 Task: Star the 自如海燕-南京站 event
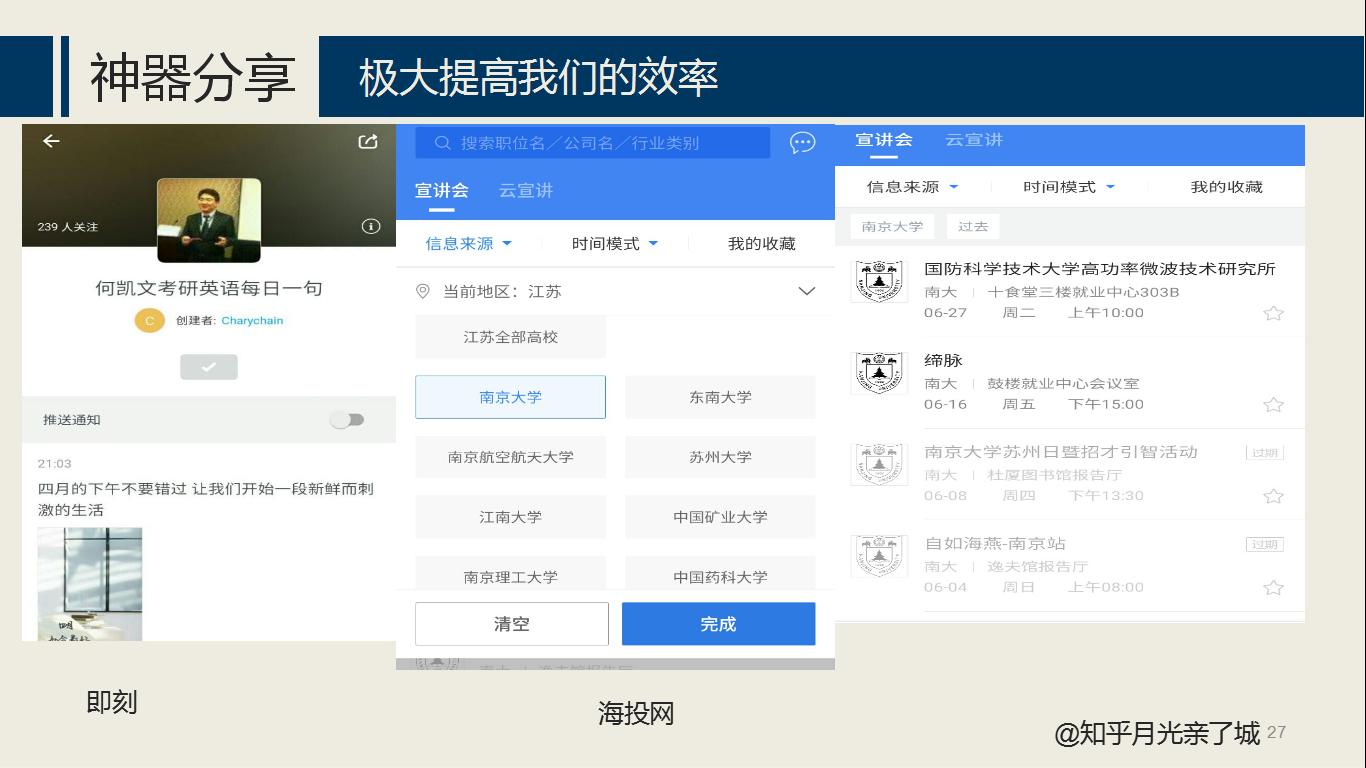click(1273, 588)
